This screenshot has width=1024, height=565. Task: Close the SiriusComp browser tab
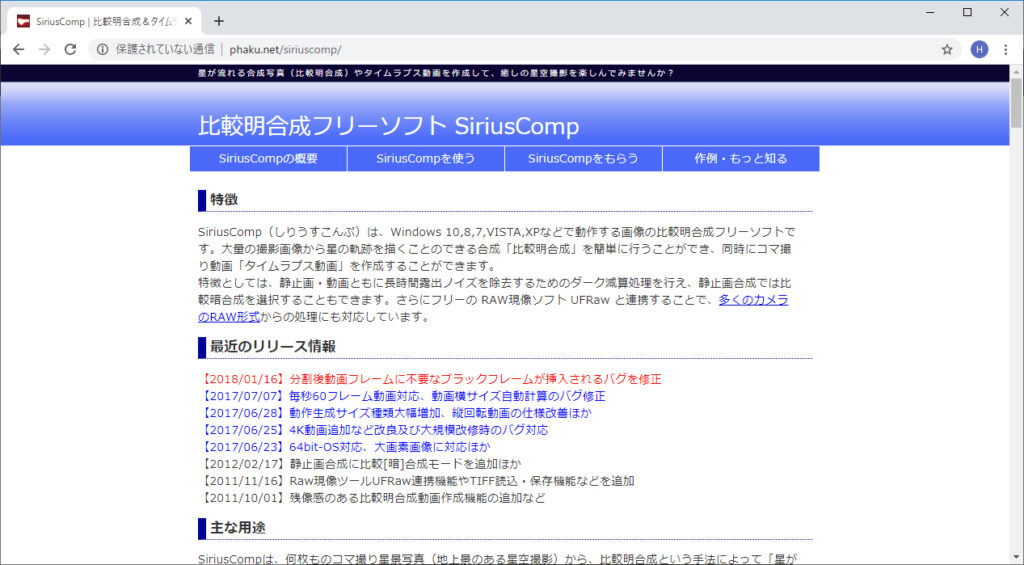pos(188,20)
